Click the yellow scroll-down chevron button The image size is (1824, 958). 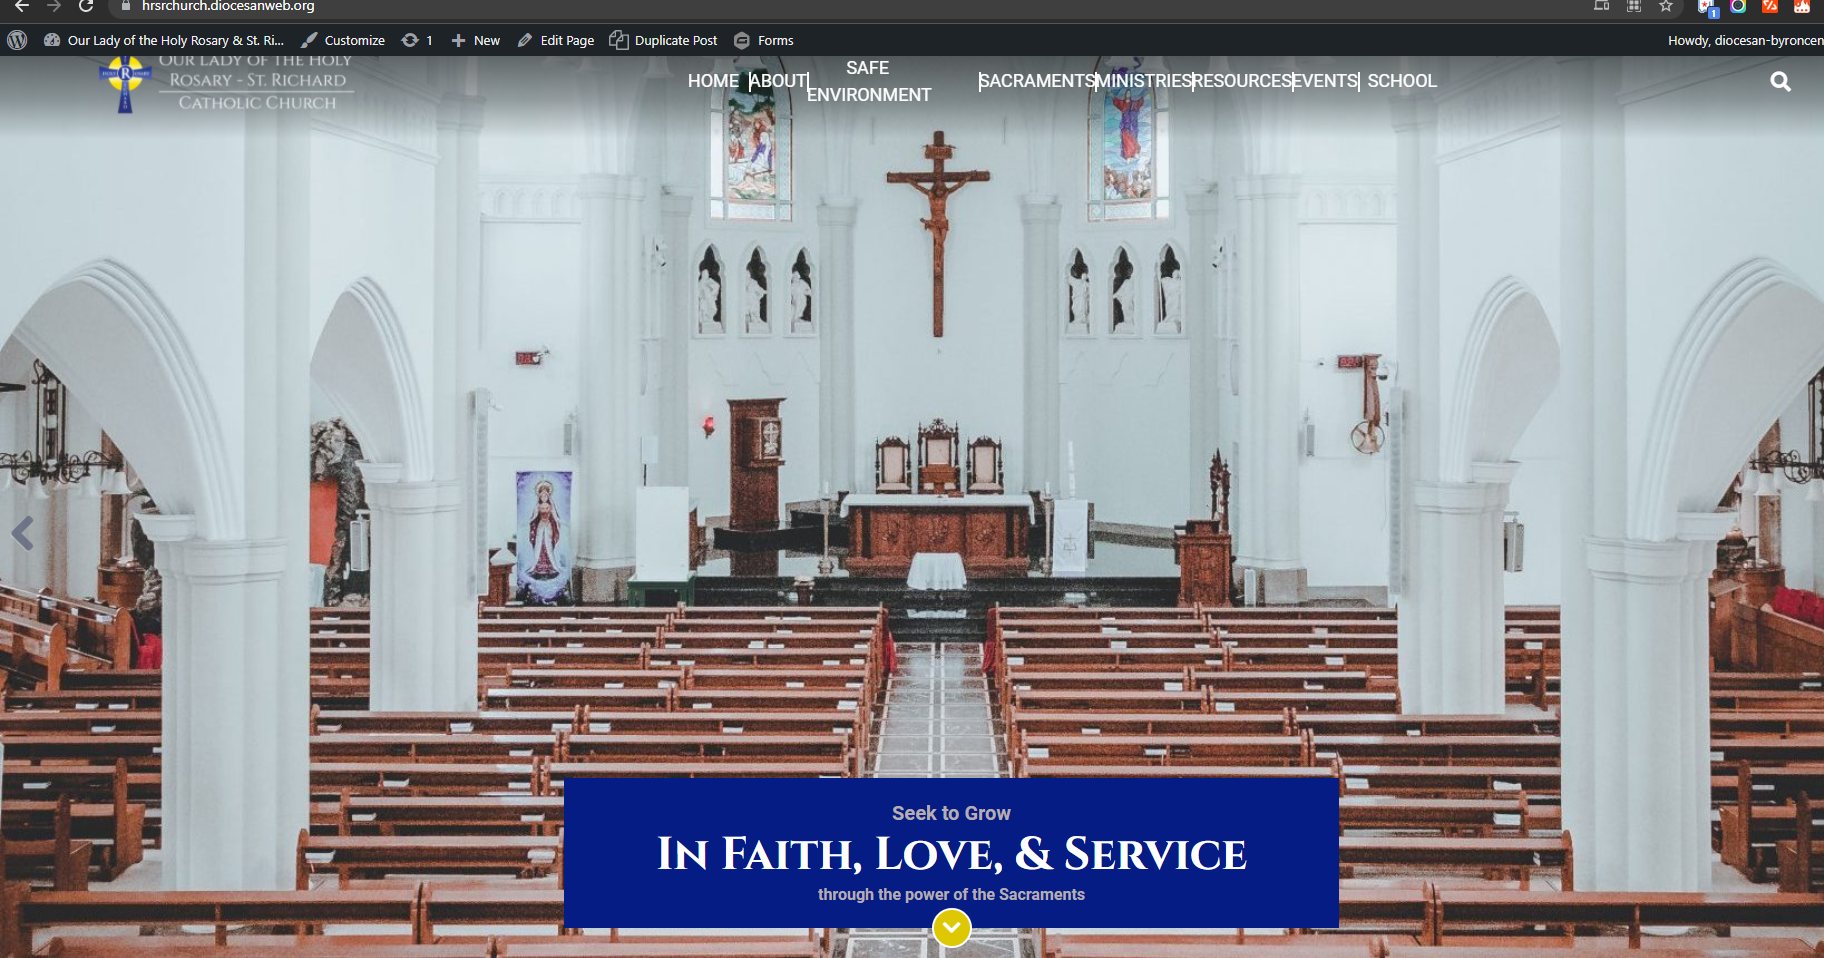(x=951, y=928)
